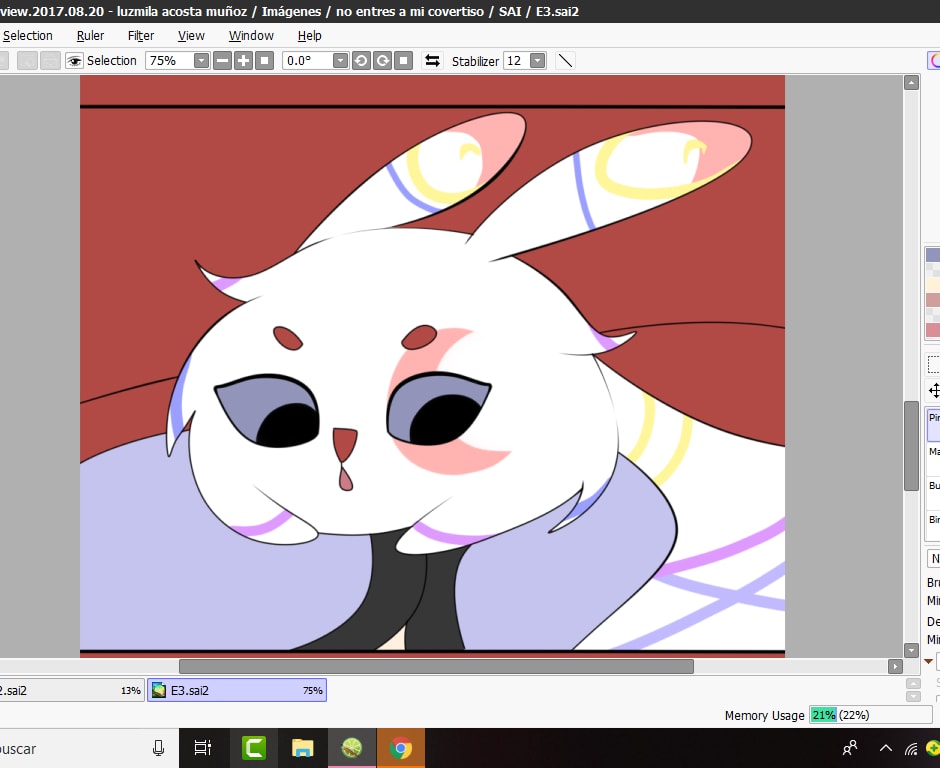Click the zoom out minus button
This screenshot has width=940, height=768.
tap(223, 61)
